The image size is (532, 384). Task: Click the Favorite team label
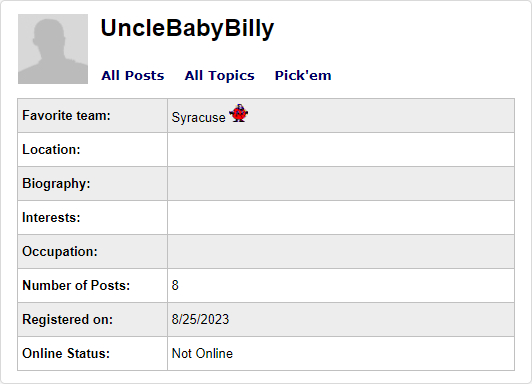click(x=66, y=116)
